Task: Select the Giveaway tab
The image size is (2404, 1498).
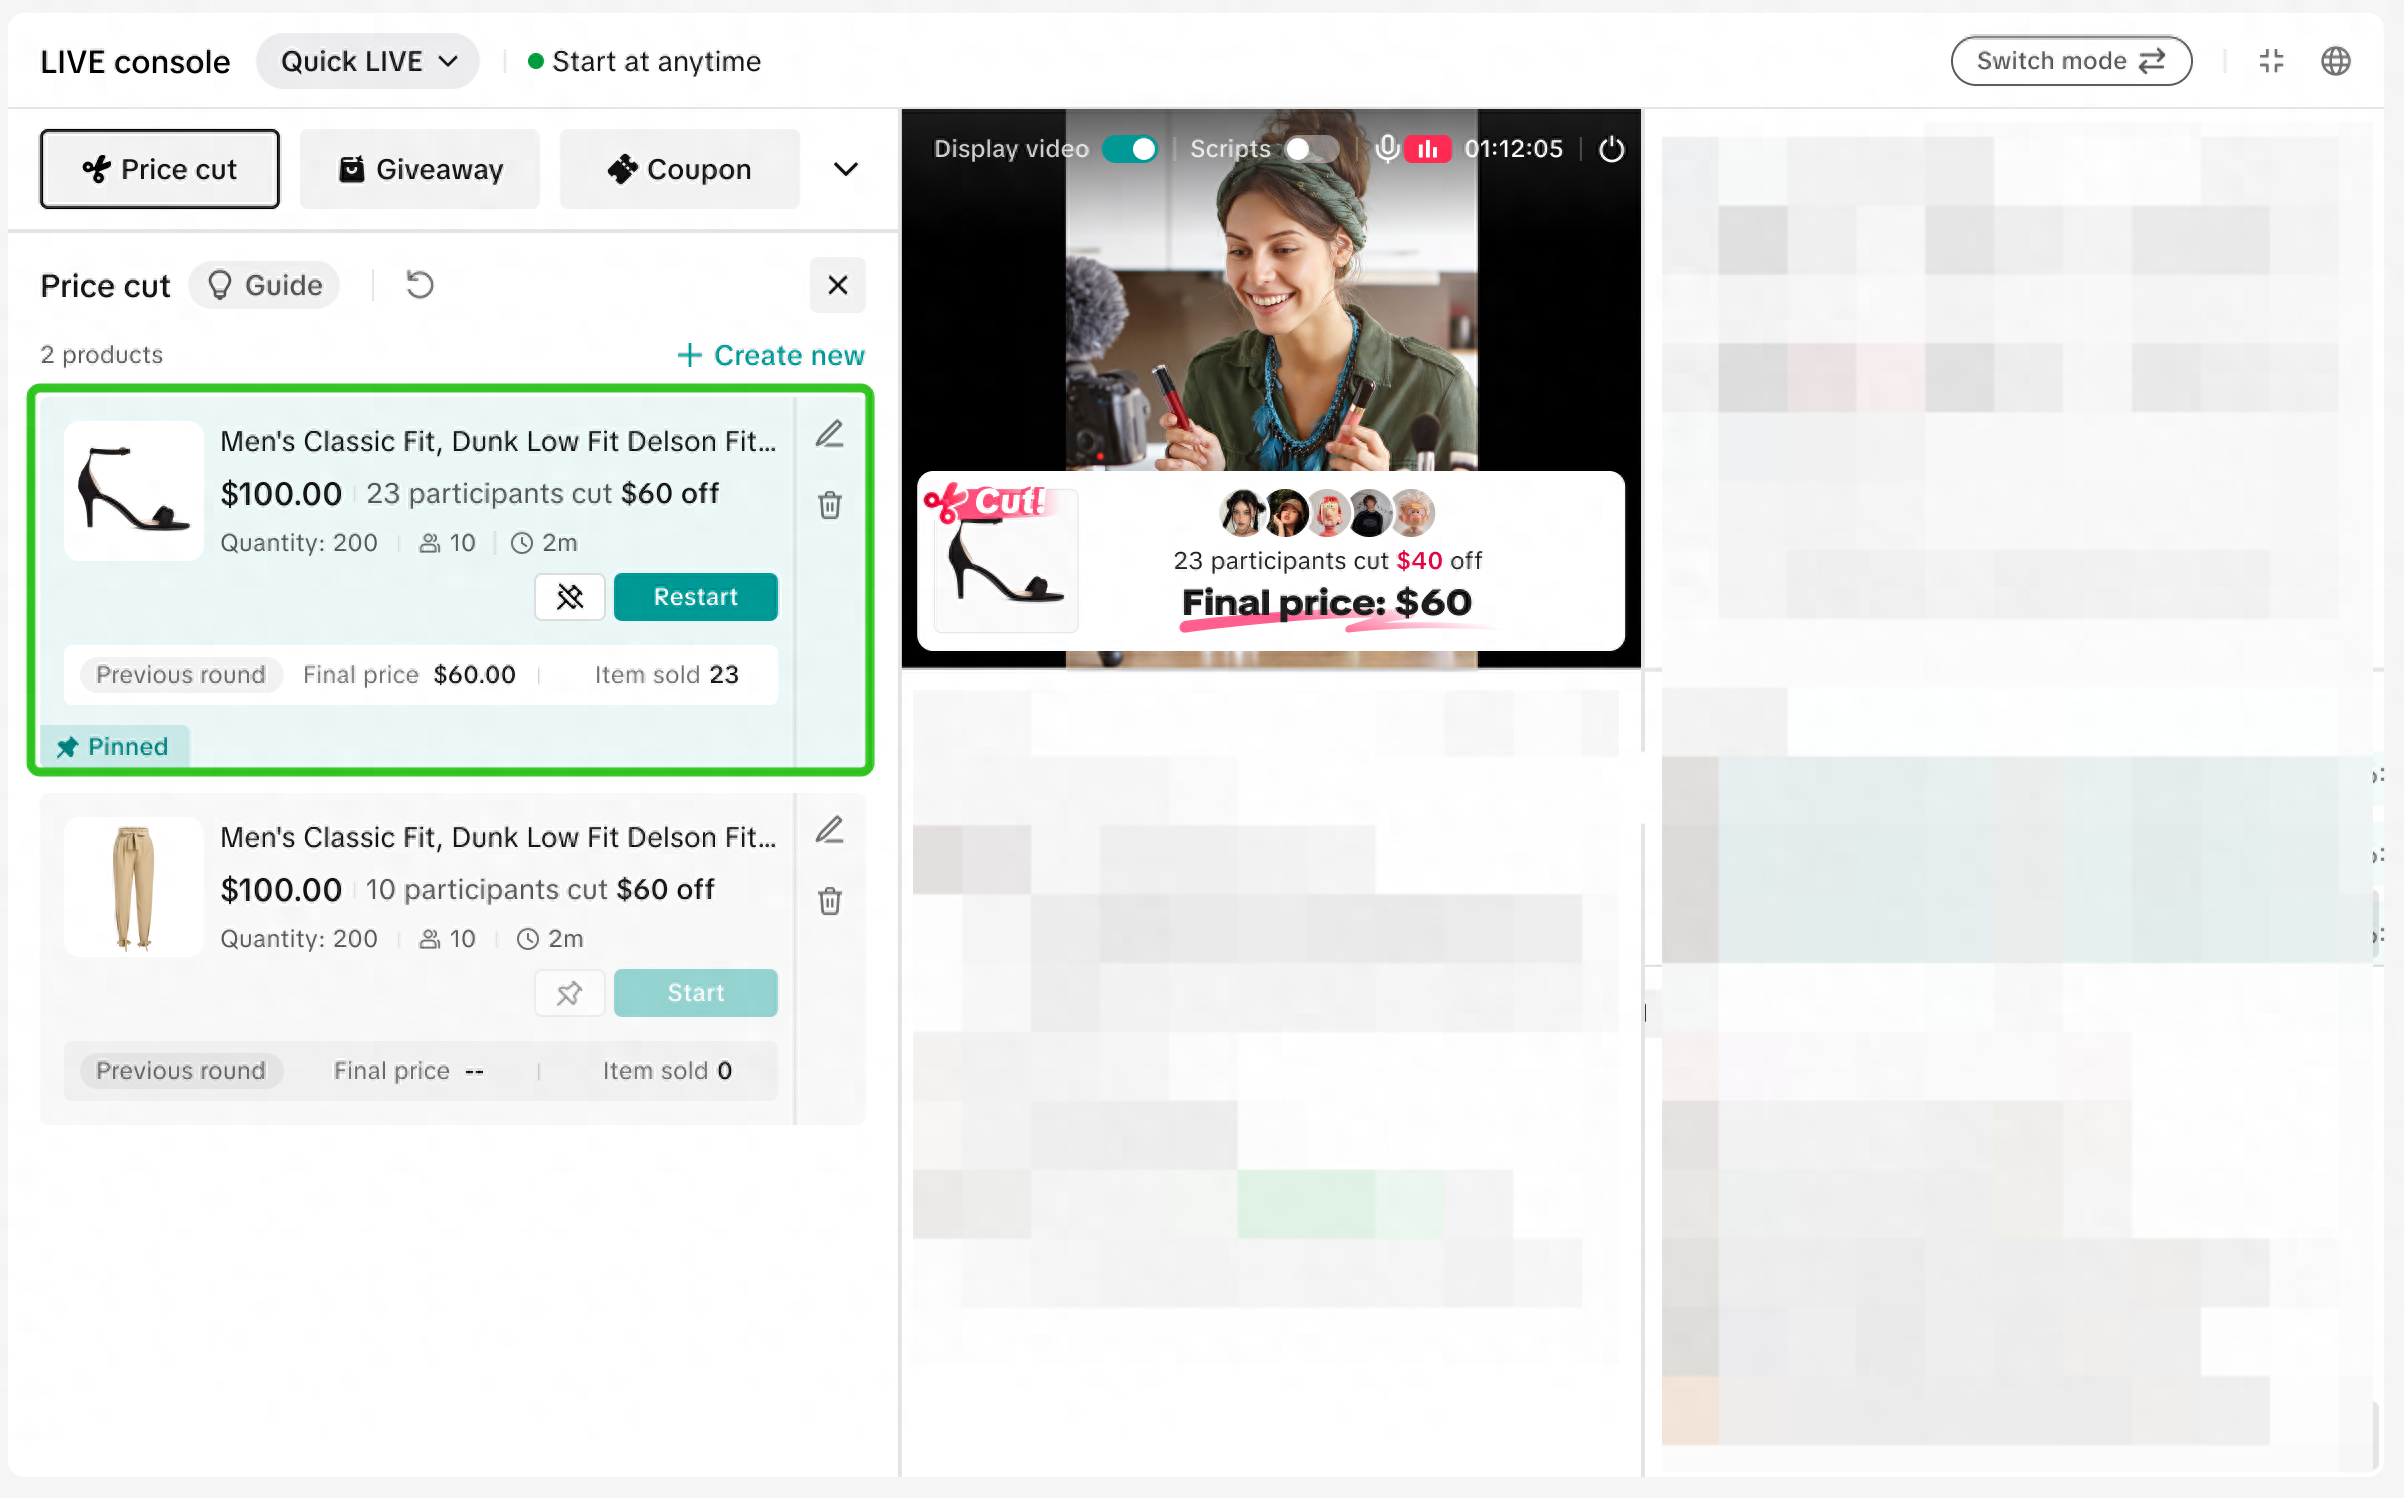Action: (x=420, y=169)
